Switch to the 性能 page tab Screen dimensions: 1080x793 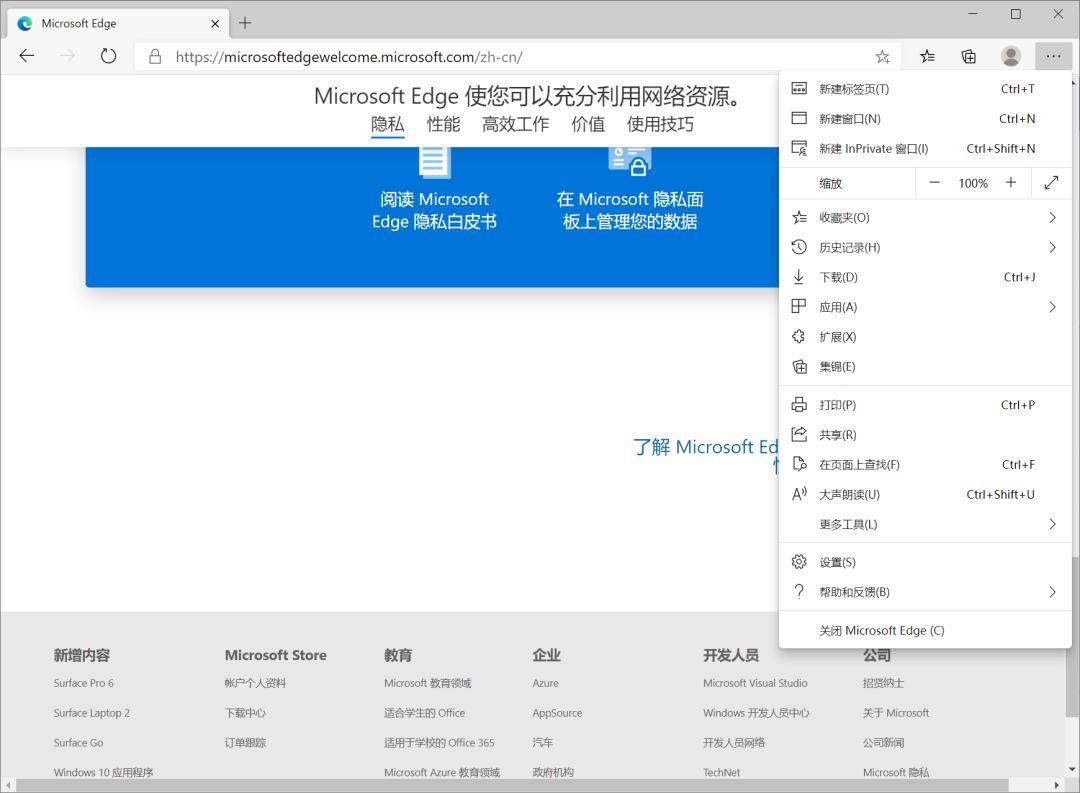(x=443, y=124)
